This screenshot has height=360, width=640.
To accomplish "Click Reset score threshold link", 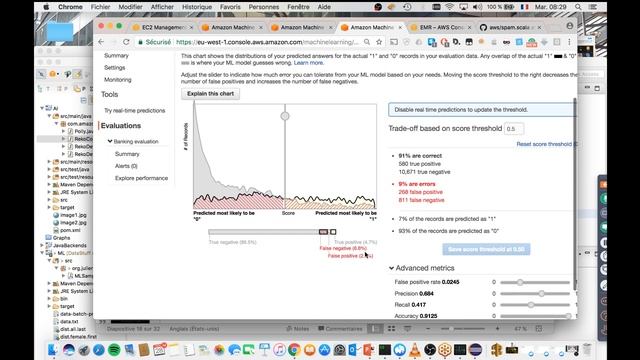I will point(544,144).
